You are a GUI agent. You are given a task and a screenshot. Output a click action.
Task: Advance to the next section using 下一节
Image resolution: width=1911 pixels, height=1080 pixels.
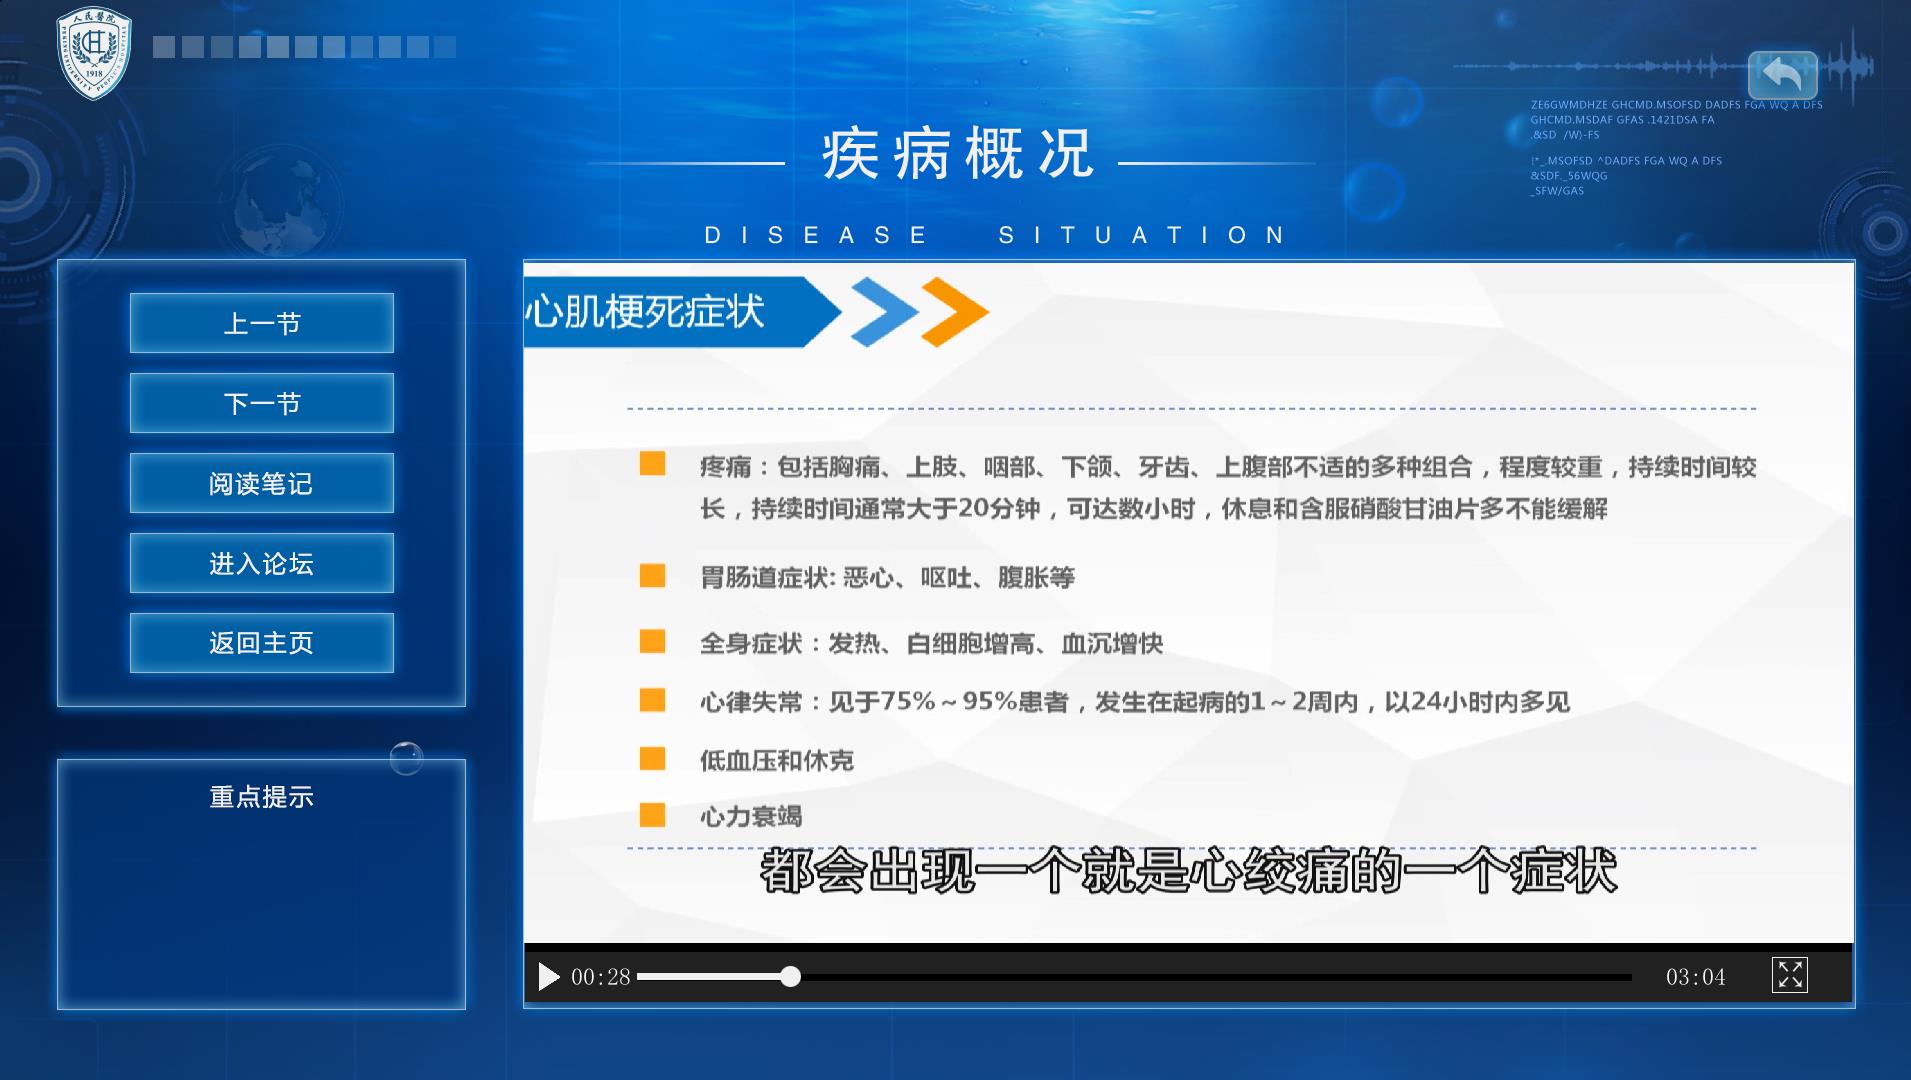(261, 403)
